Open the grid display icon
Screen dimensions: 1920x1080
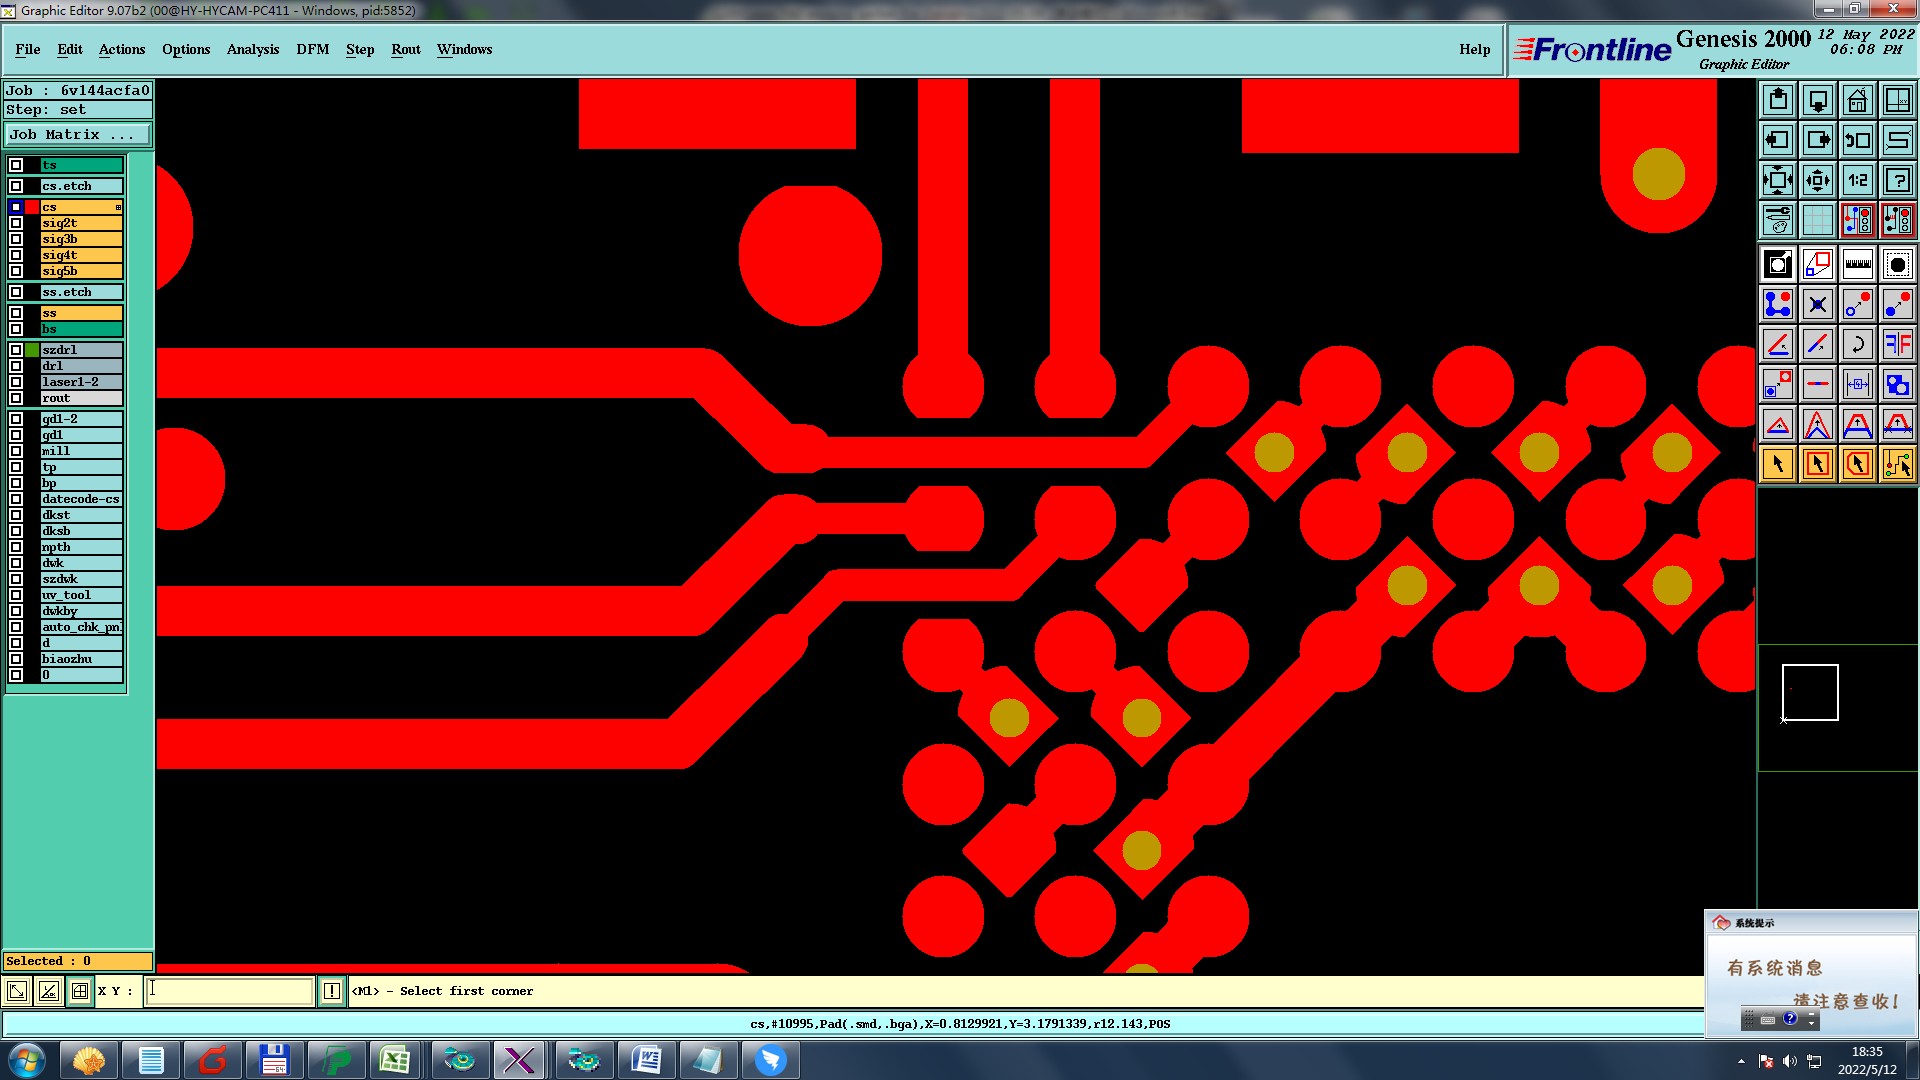(x=1817, y=220)
